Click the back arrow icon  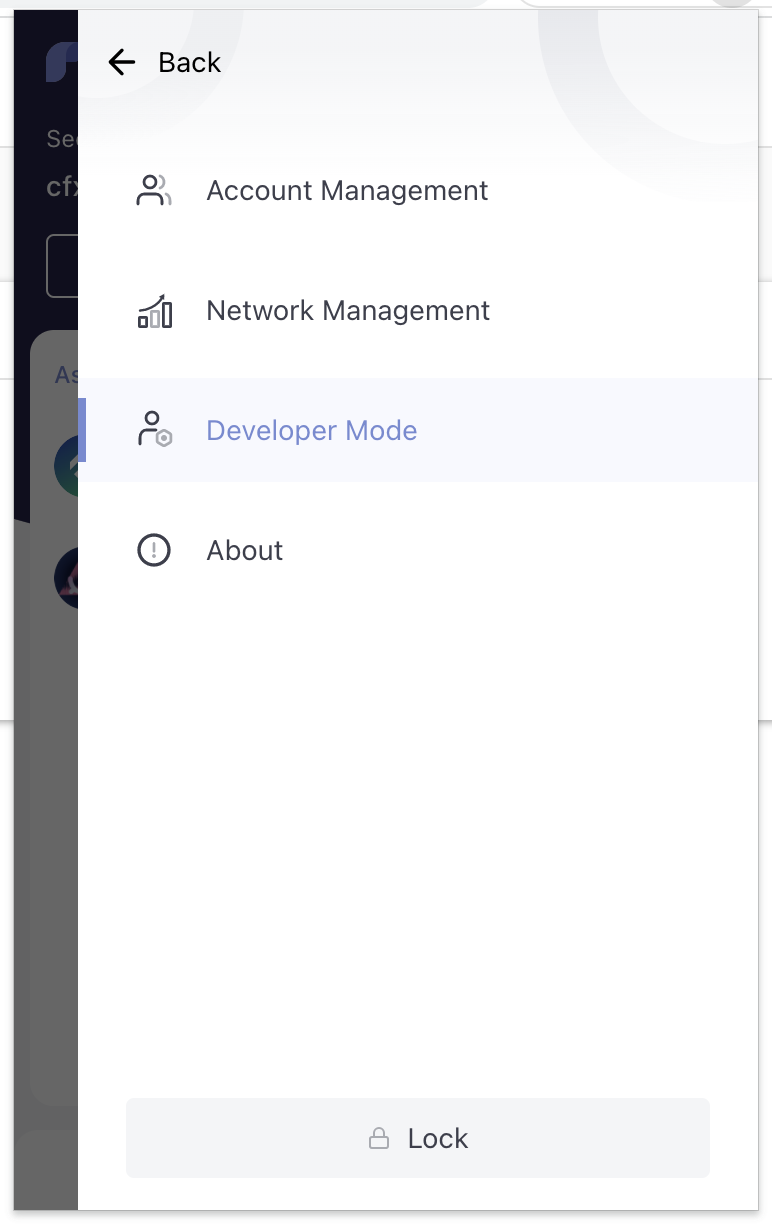(x=121, y=63)
